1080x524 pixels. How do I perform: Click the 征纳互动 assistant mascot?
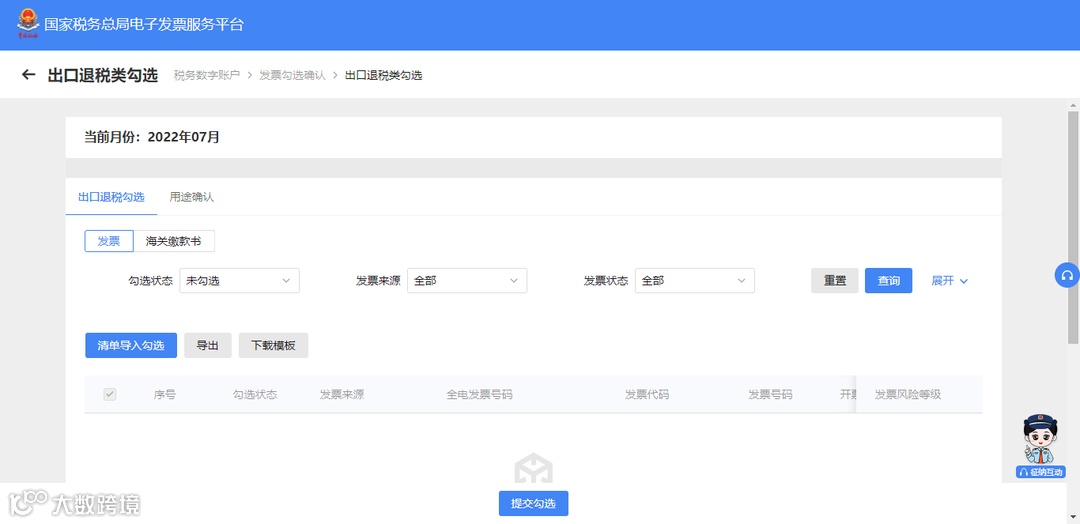(x=1041, y=446)
